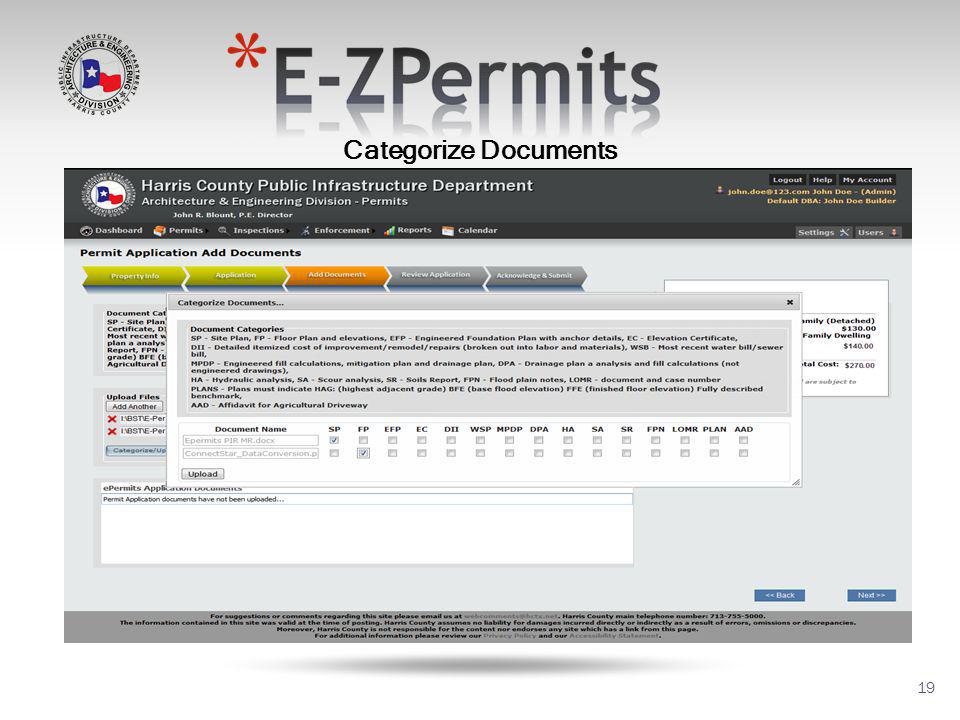Screen dimensions: 960x720
Task: Click the Add Another button
Action: [135, 407]
